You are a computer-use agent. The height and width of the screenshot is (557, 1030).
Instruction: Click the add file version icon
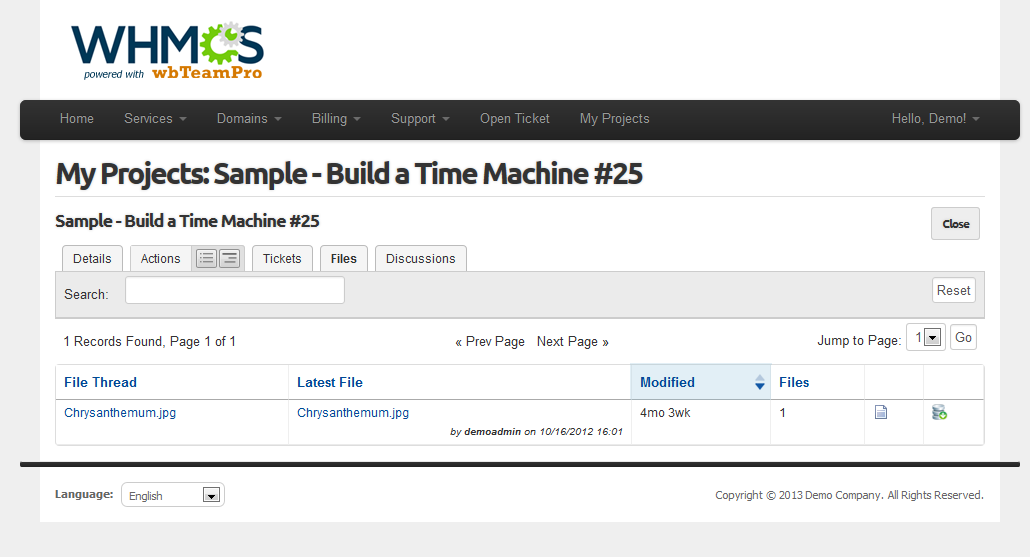[x=939, y=412]
